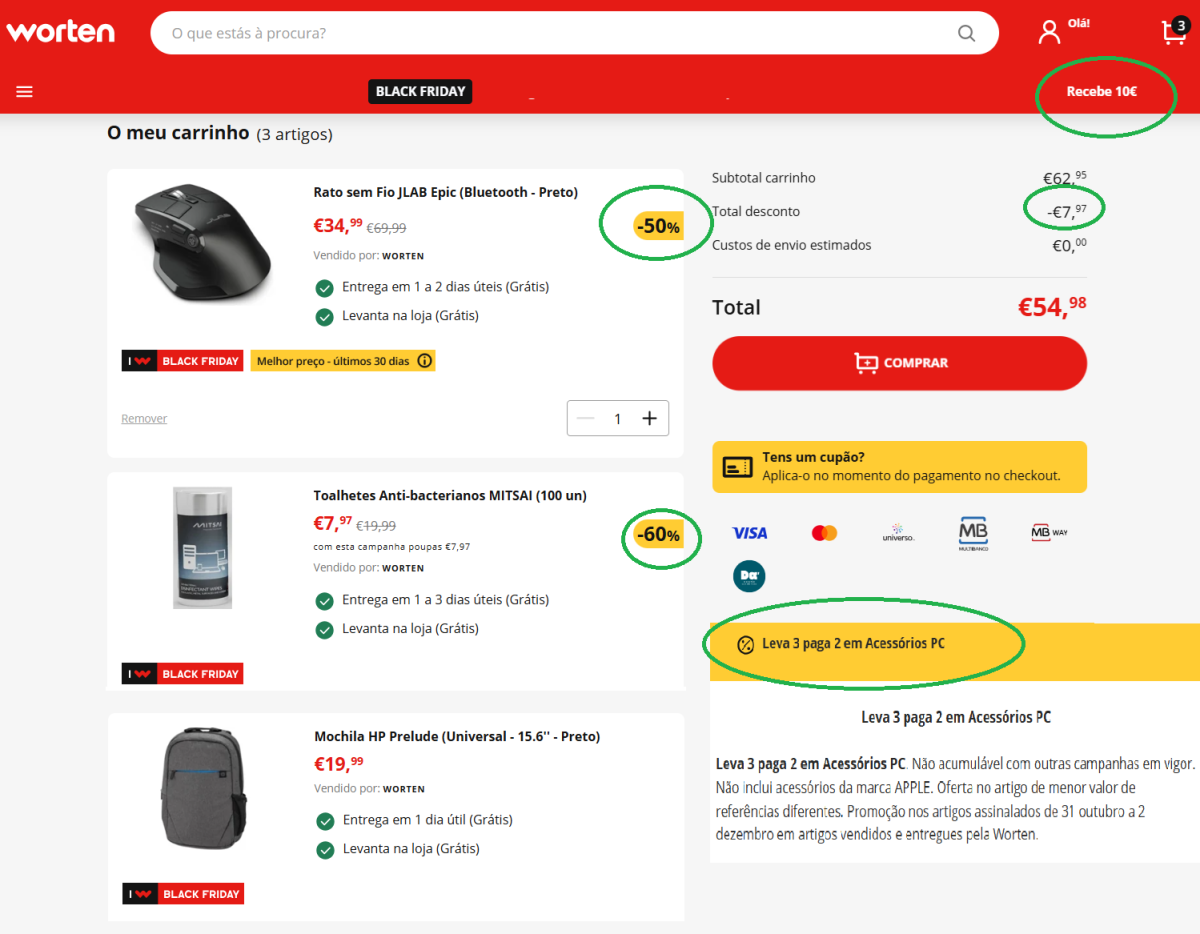Viewport: 1200px width, 934px height.
Task: Increase JLAB mouse quantity with plus
Action: [x=649, y=418]
